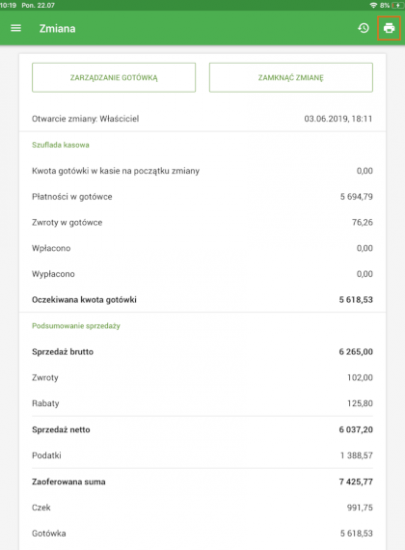Select the Płatności w gotówce row
Image resolution: width=405 pixels, height=550 pixels.
tap(202, 197)
